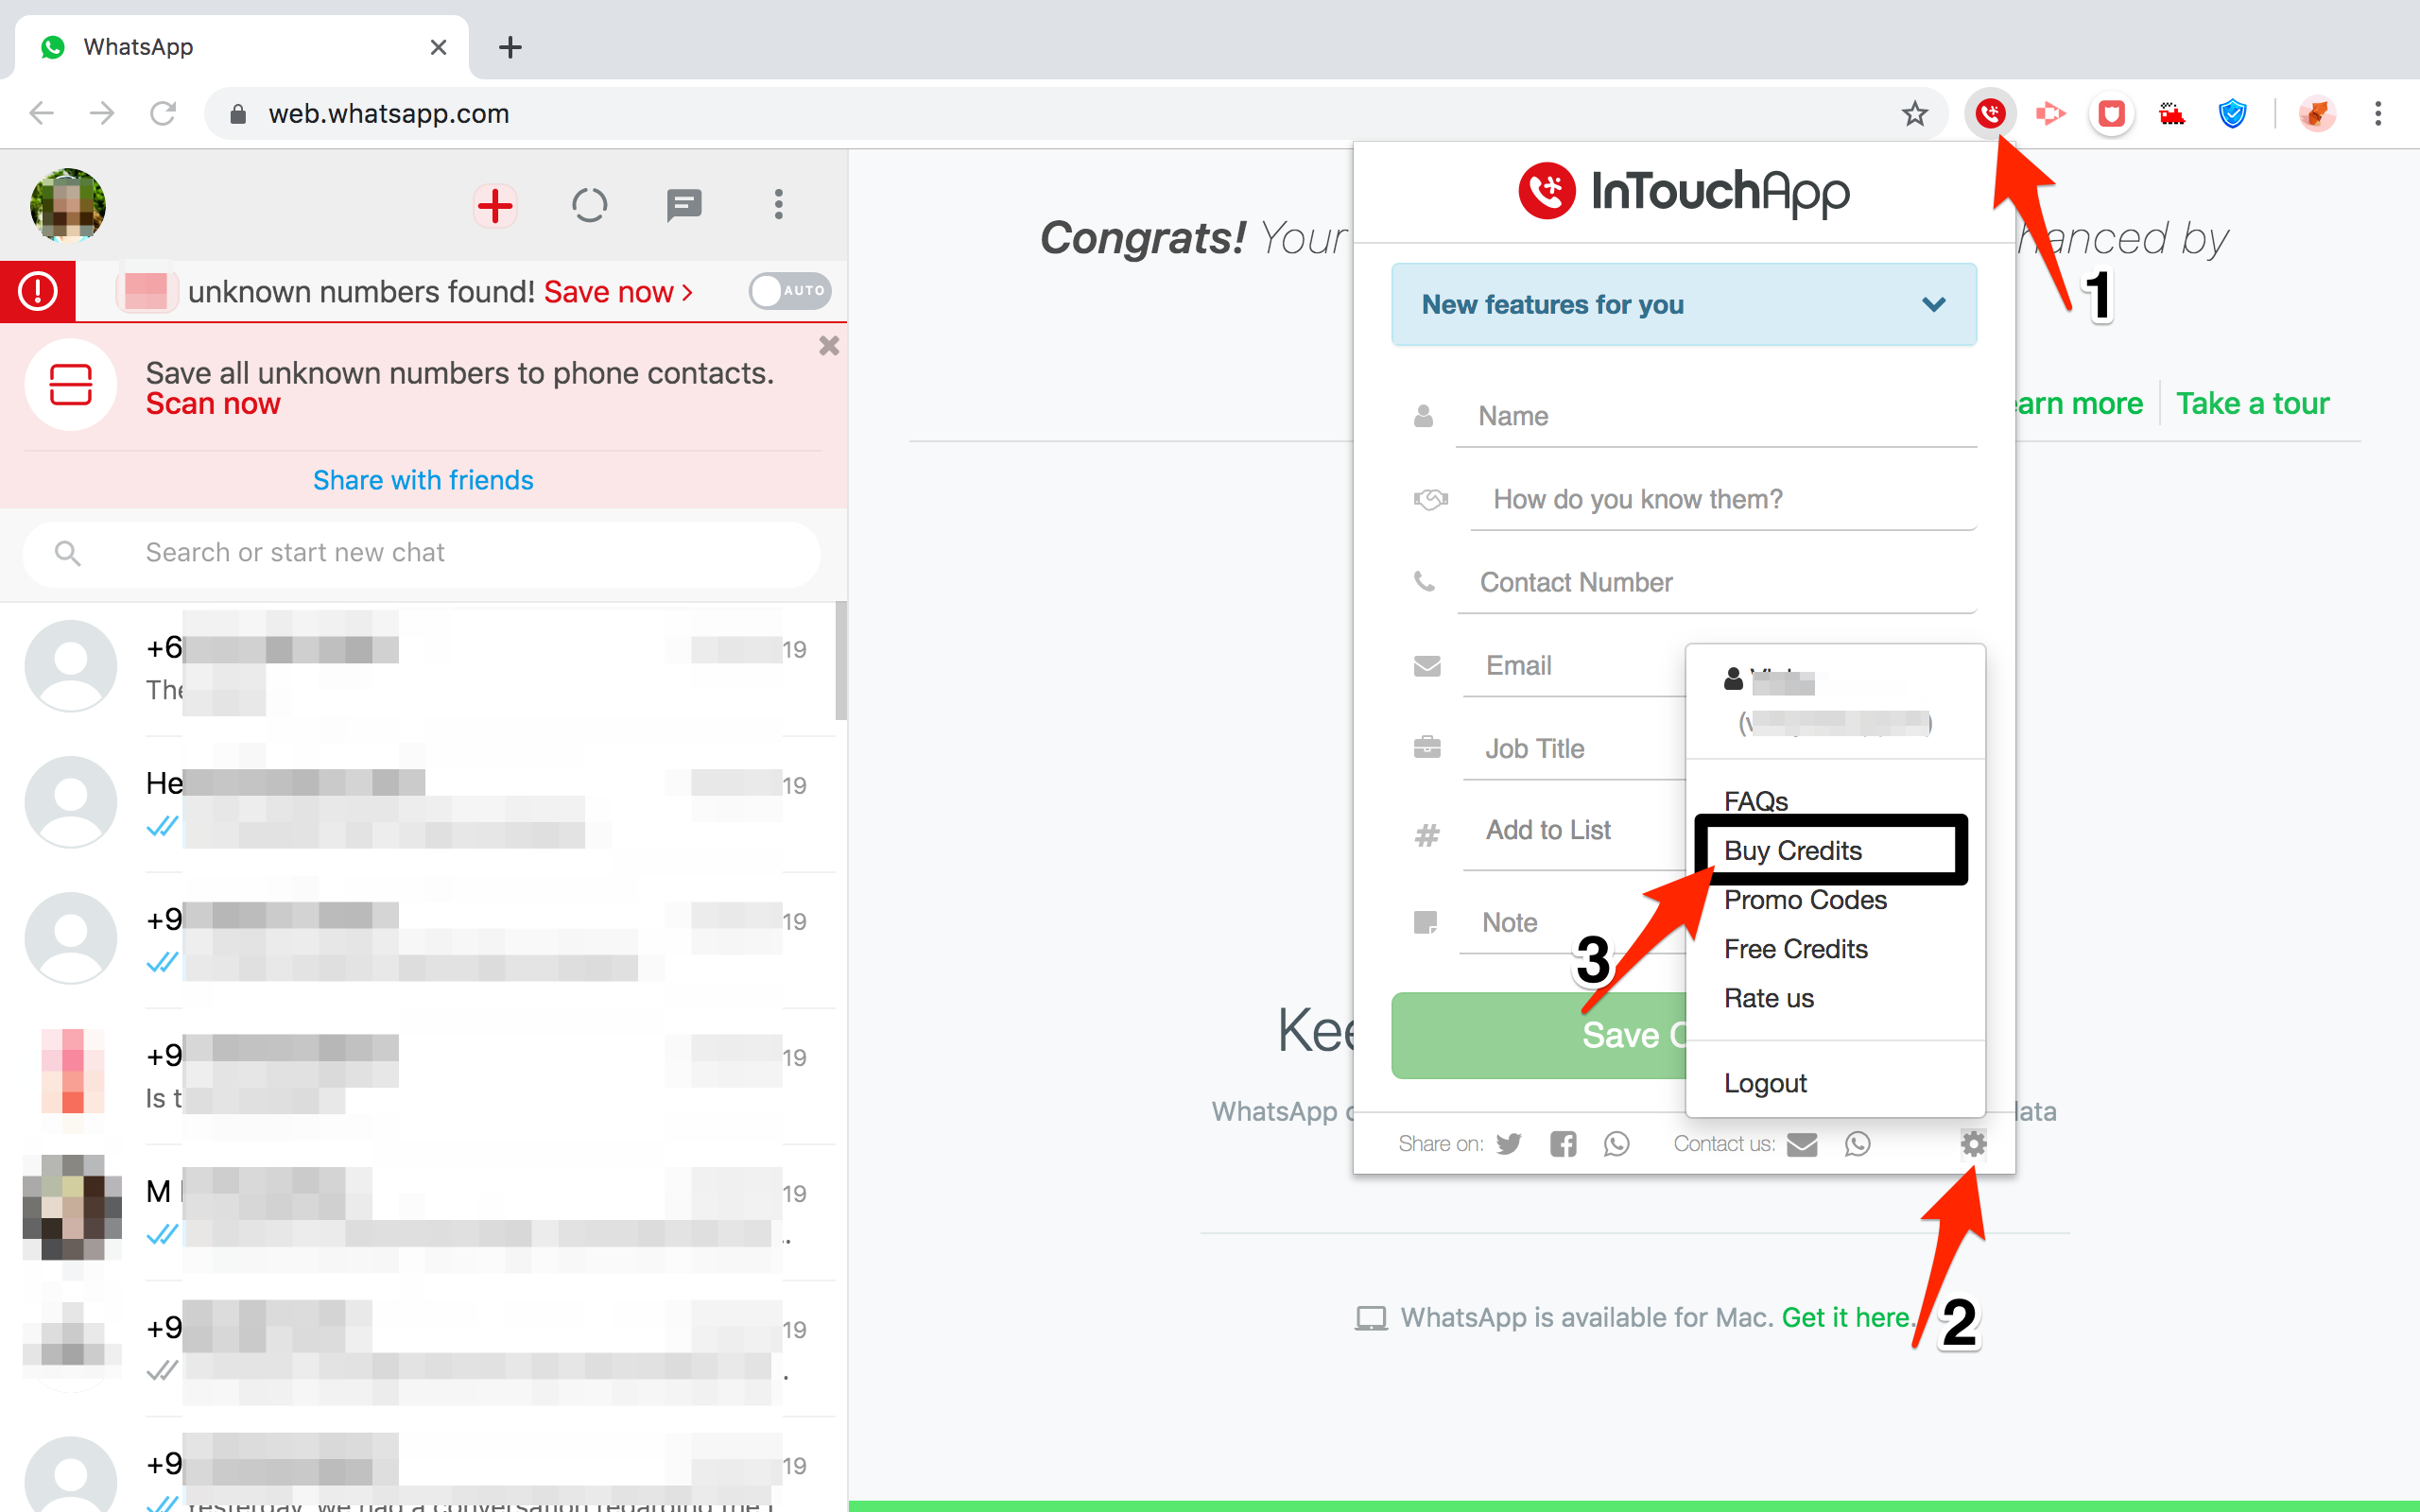Open WhatsApp status circle icon
Screen dimensions: 2420x1512
589,206
